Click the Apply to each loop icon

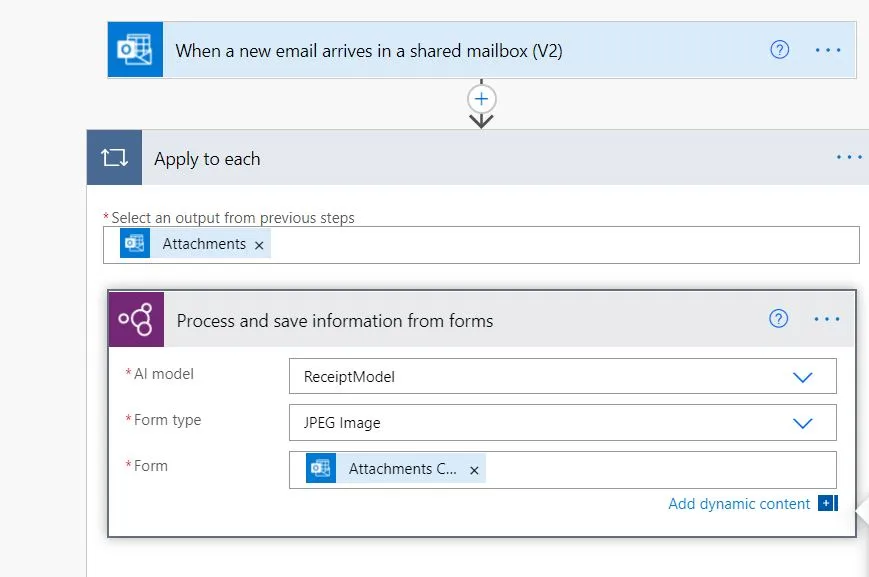115,157
